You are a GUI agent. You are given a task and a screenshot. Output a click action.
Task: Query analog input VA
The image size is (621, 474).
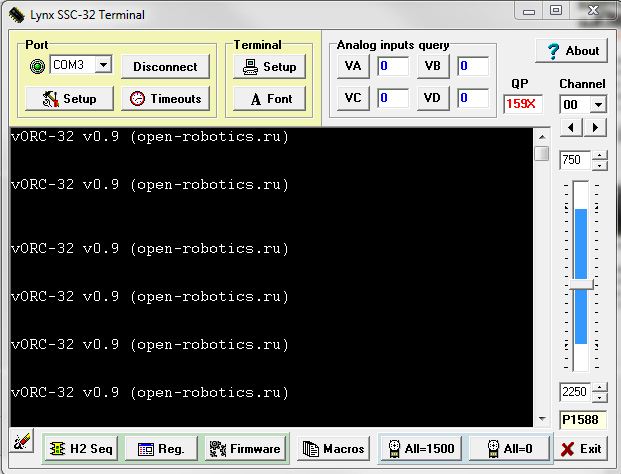353,67
